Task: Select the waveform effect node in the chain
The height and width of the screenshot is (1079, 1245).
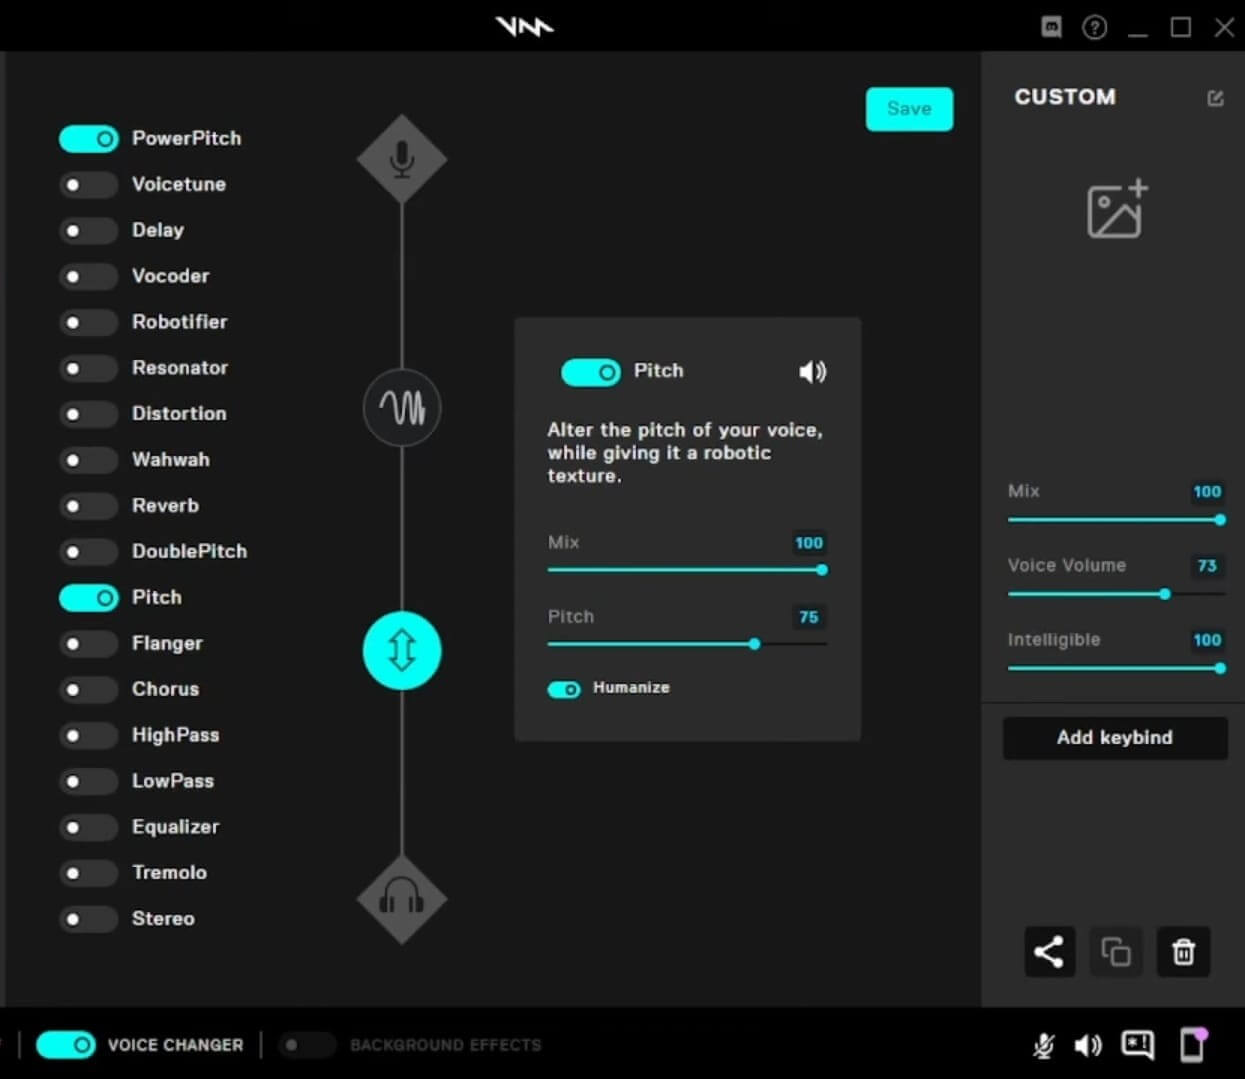Action: 402,408
